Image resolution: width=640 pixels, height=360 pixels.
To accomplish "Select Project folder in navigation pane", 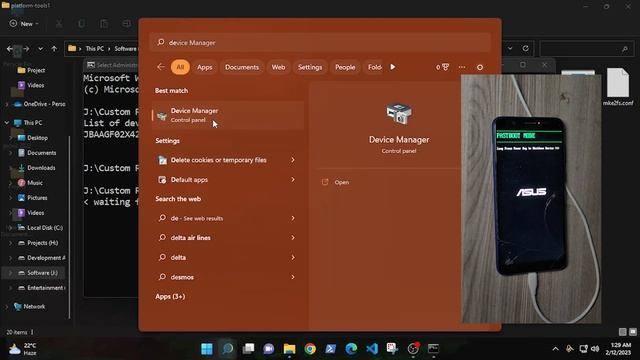I will (x=31, y=70).
